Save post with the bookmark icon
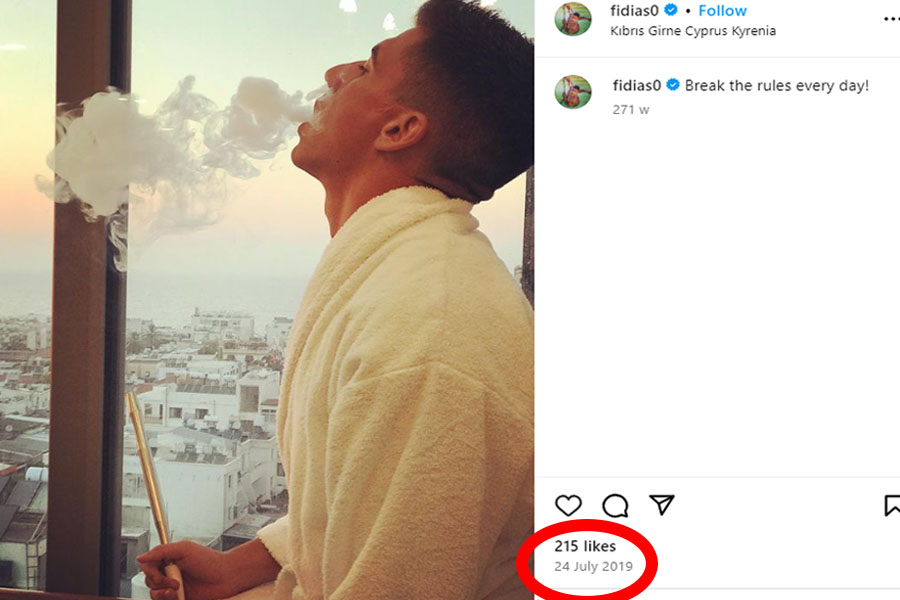The height and width of the screenshot is (600, 900). 892,506
